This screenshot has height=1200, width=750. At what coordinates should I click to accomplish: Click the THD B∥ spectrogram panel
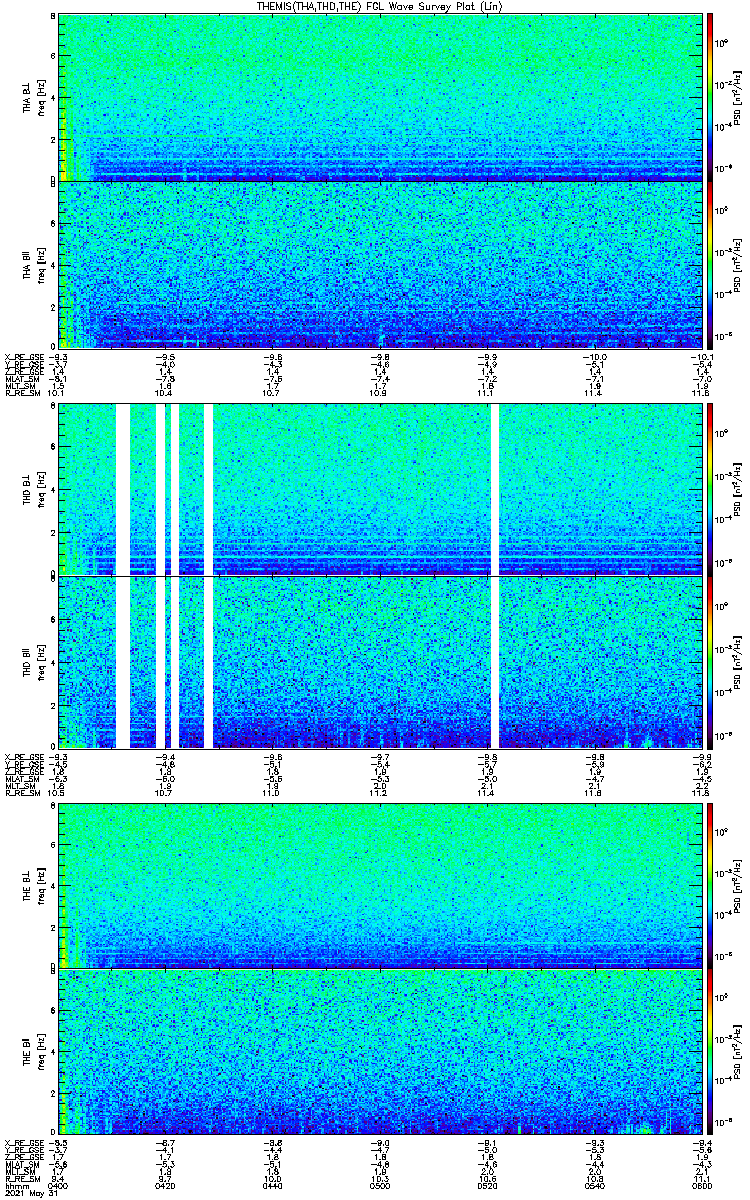point(378,662)
